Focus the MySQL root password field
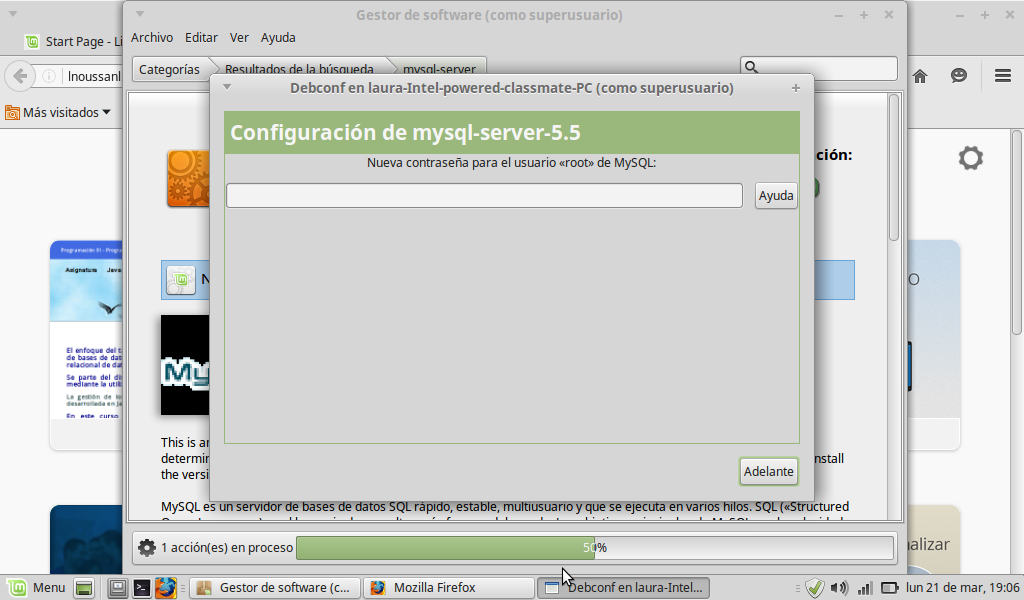 tap(484, 196)
